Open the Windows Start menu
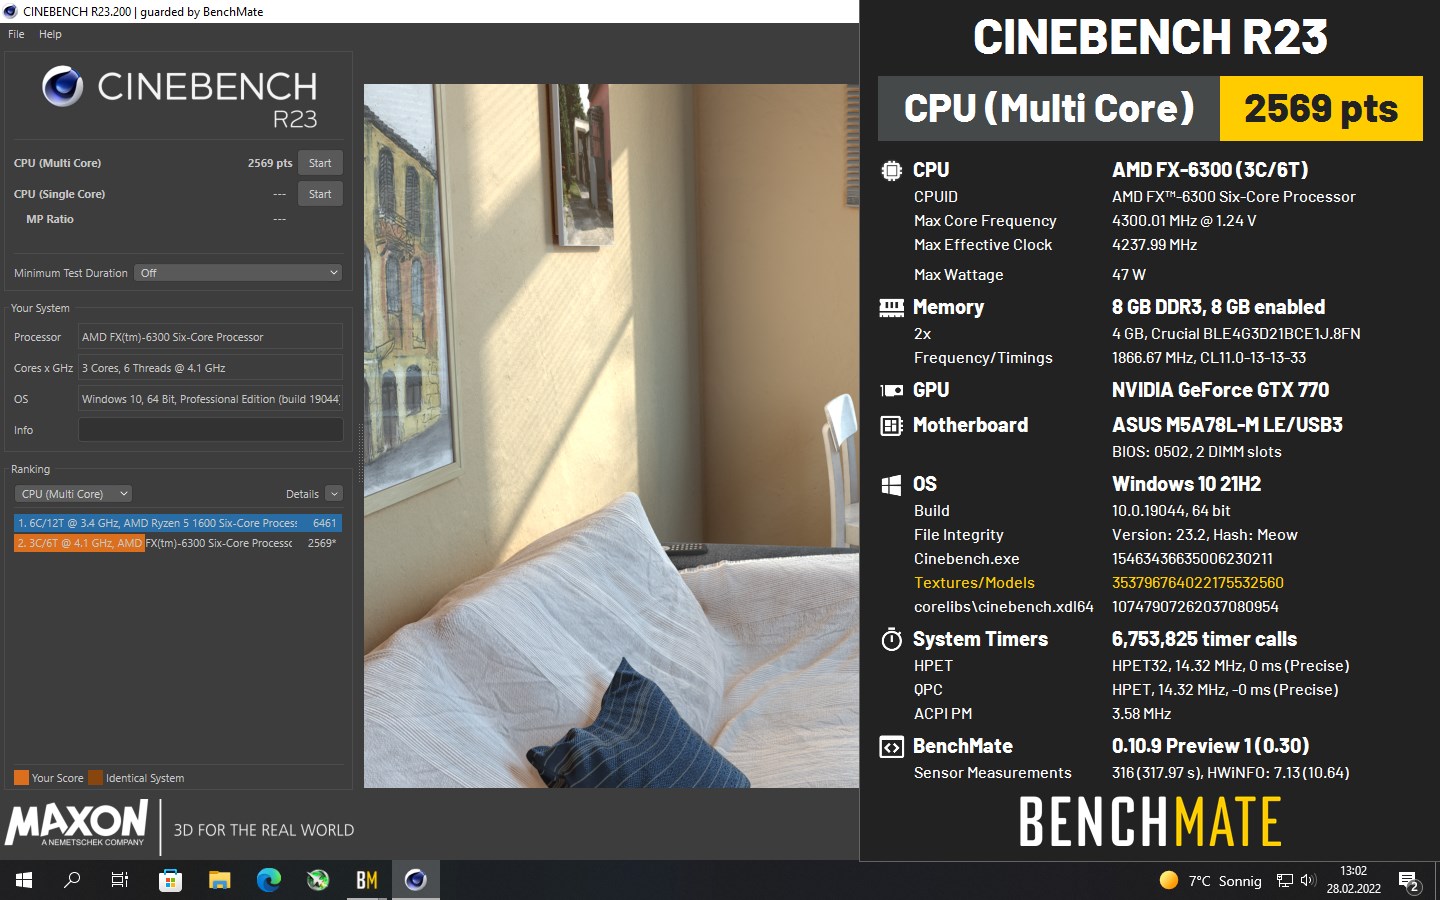The width and height of the screenshot is (1440, 900). 24,880
